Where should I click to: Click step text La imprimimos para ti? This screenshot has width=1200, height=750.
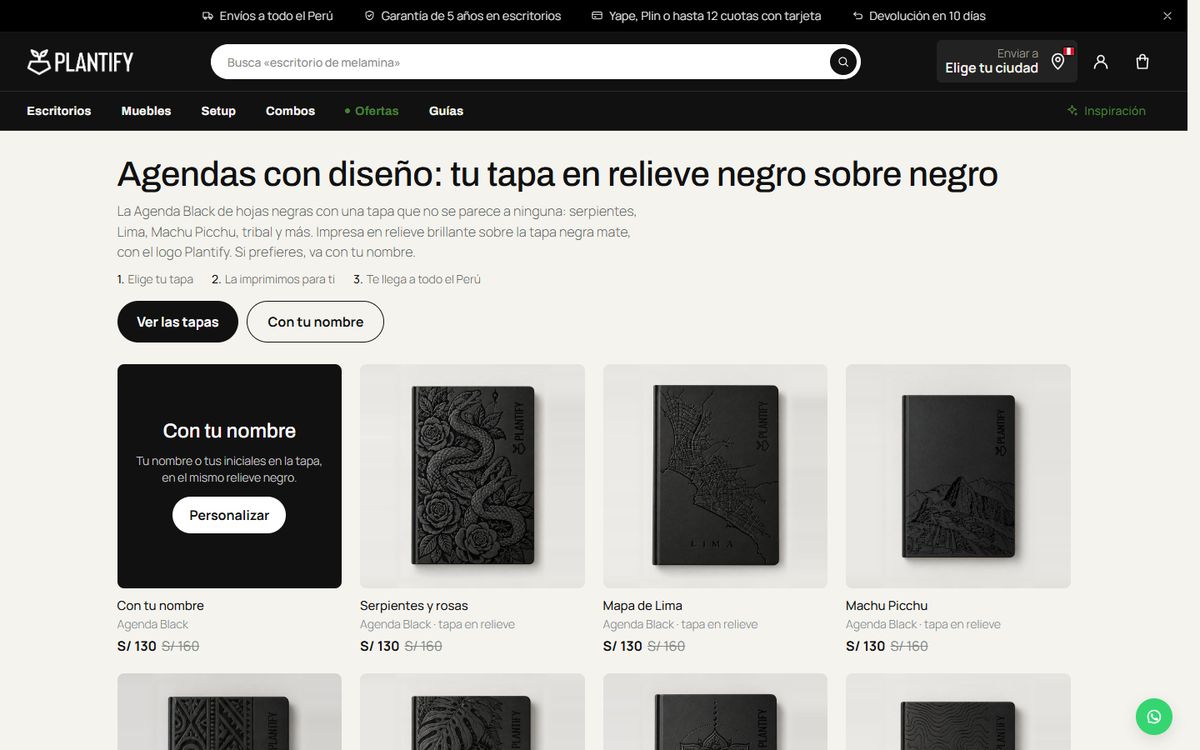tap(280, 279)
